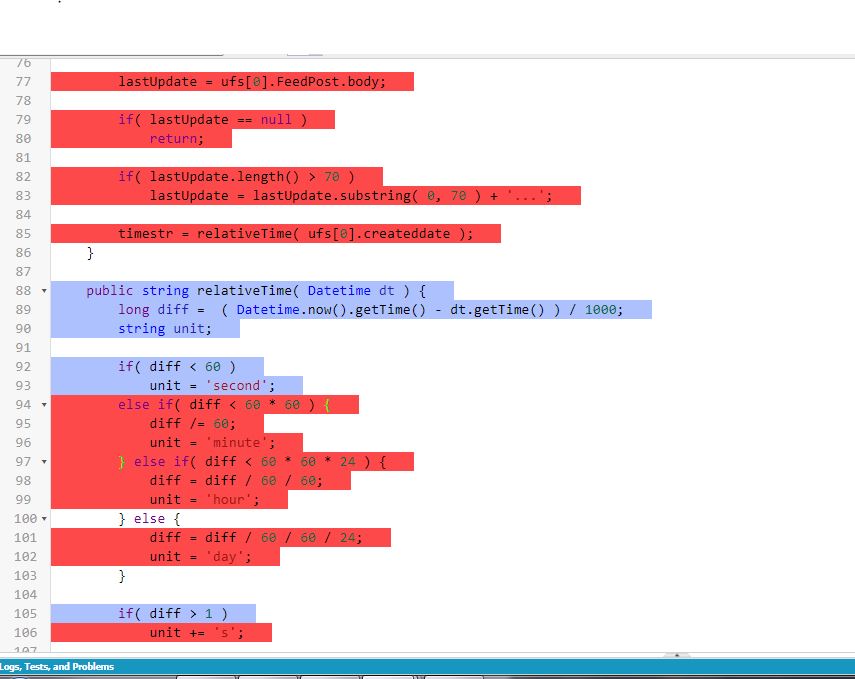Click the 'if( lastUpdate.length() > 70 )' line
The width and height of the screenshot is (855, 679).
click(236, 177)
